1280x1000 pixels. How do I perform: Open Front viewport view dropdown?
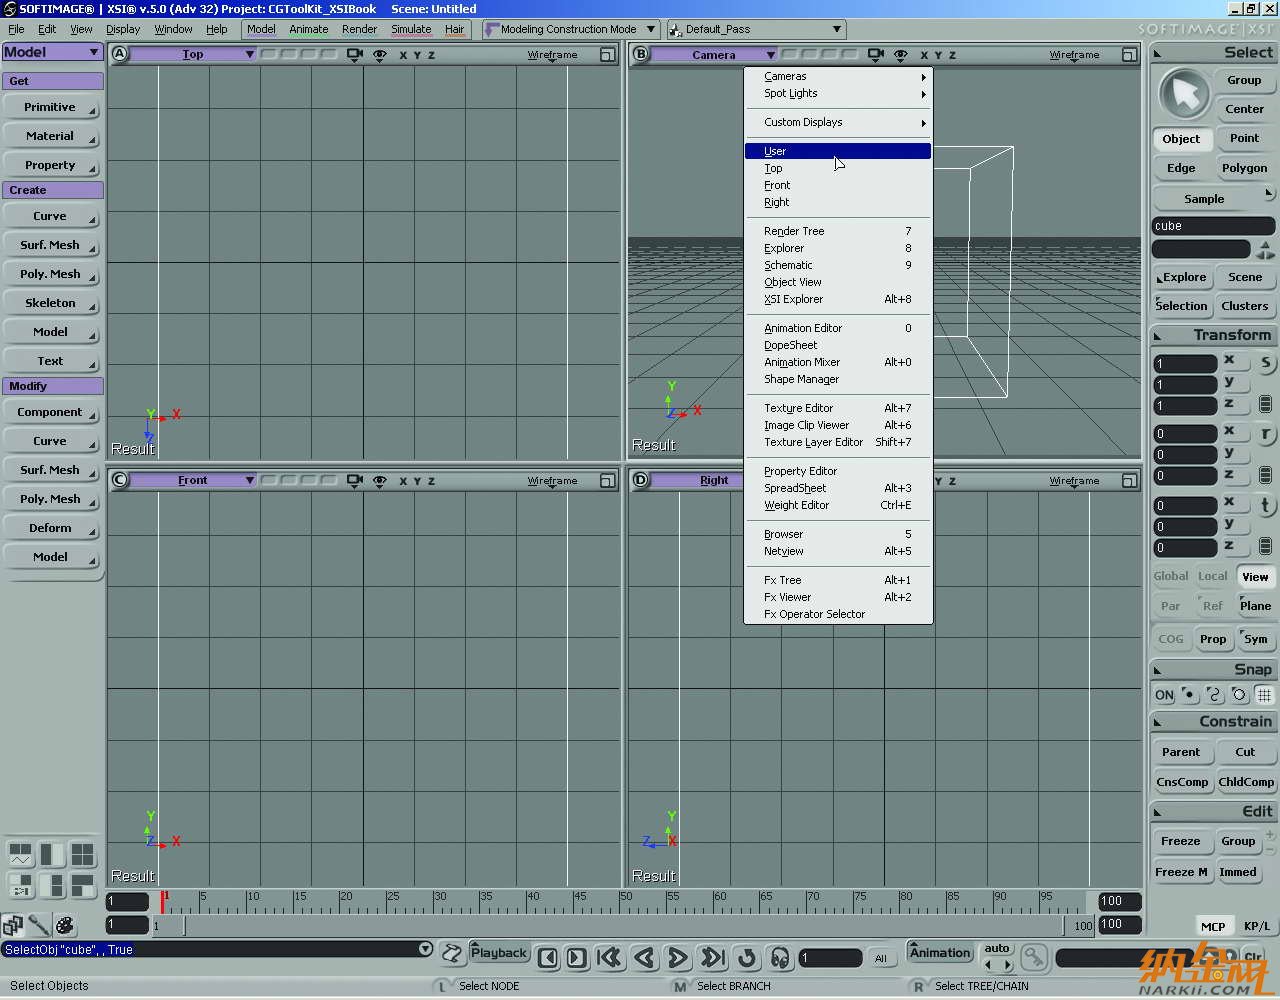(x=193, y=481)
